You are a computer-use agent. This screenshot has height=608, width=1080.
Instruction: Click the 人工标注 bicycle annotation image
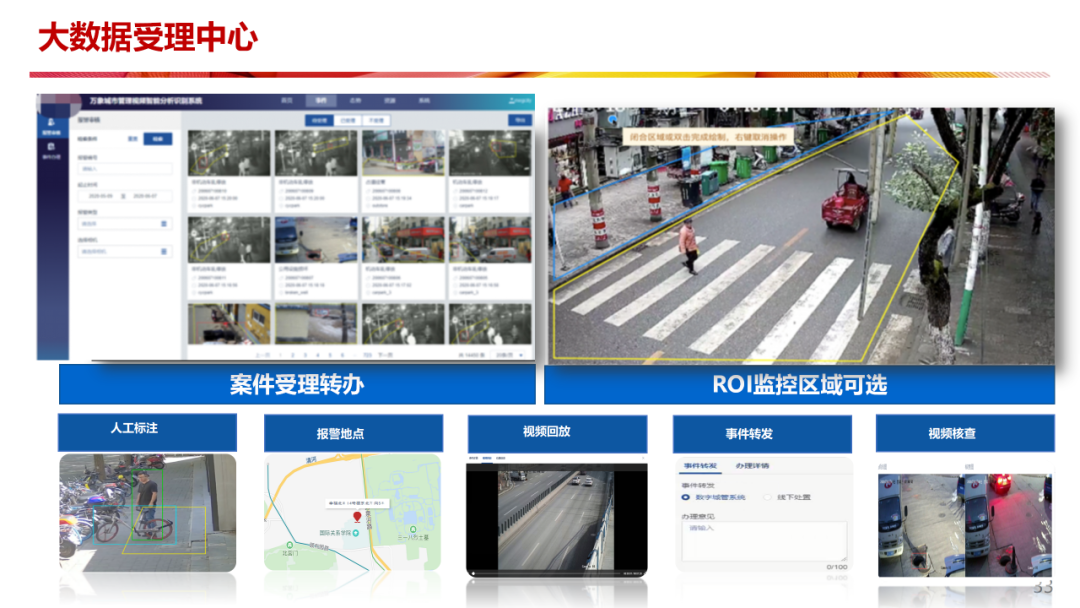click(x=147, y=512)
